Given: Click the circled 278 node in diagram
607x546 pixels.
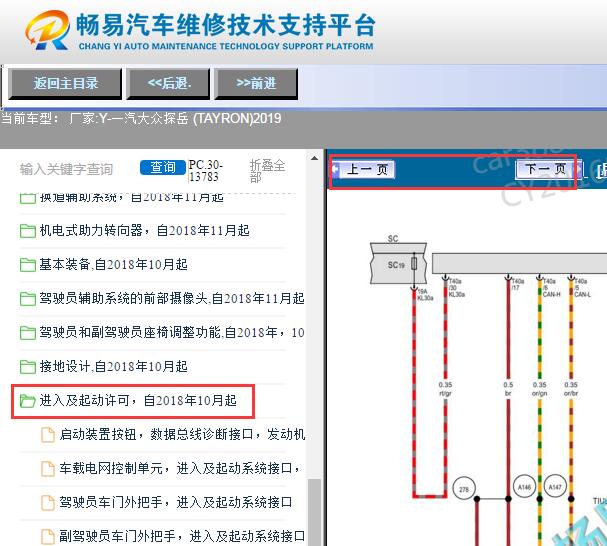Looking at the screenshot, I should [x=464, y=489].
